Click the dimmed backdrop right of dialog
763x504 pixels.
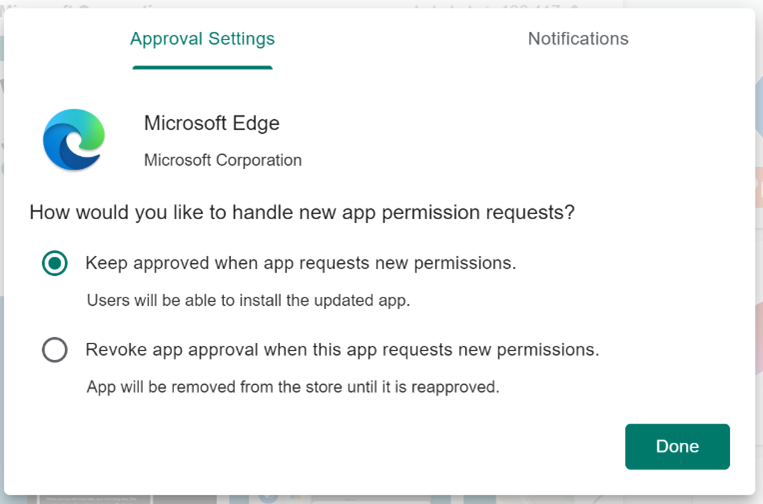[x=759, y=243]
